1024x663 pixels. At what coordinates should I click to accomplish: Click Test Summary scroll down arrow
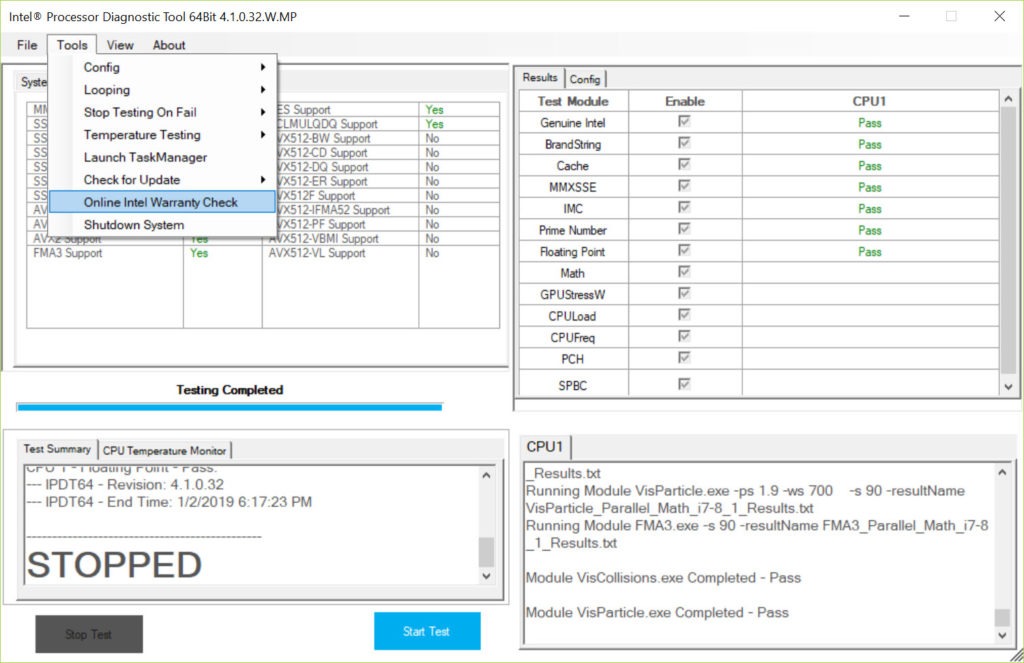pyautogui.click(x=486, y=576)
